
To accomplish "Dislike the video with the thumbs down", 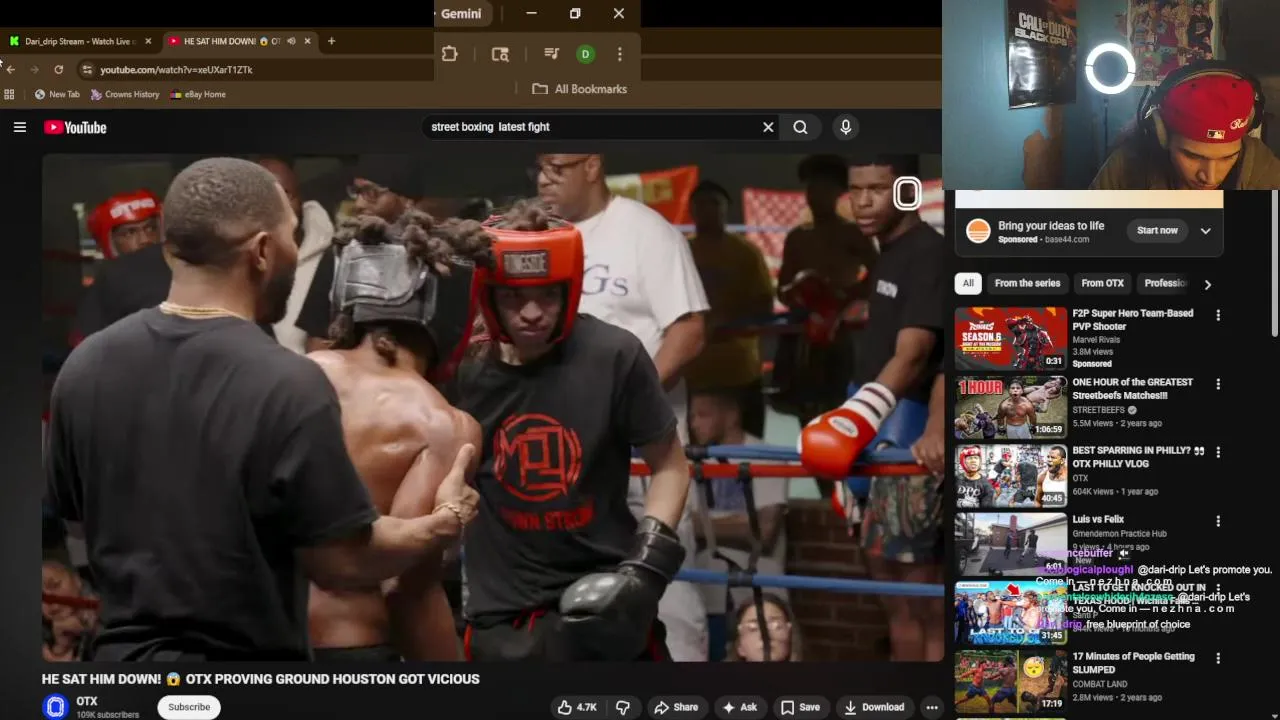I will (x=623, y=707).
